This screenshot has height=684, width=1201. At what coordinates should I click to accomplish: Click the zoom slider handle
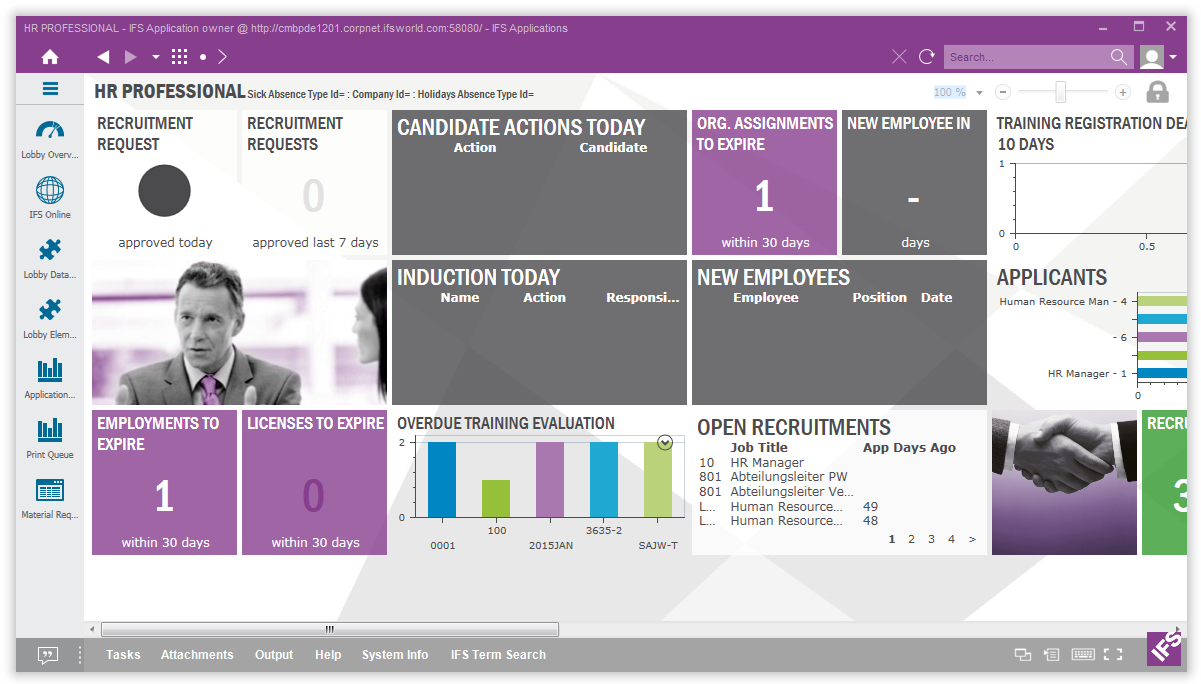1060,92
